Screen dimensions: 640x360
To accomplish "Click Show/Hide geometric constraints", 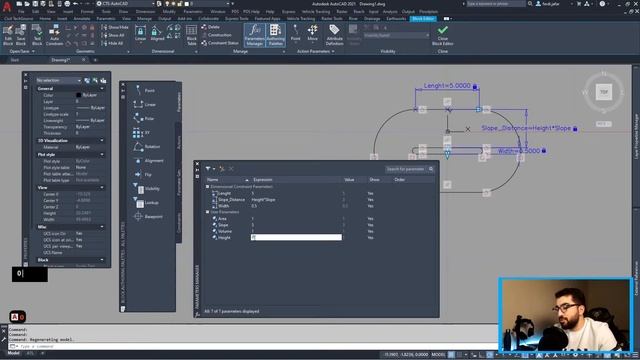I will click(114, 27).
